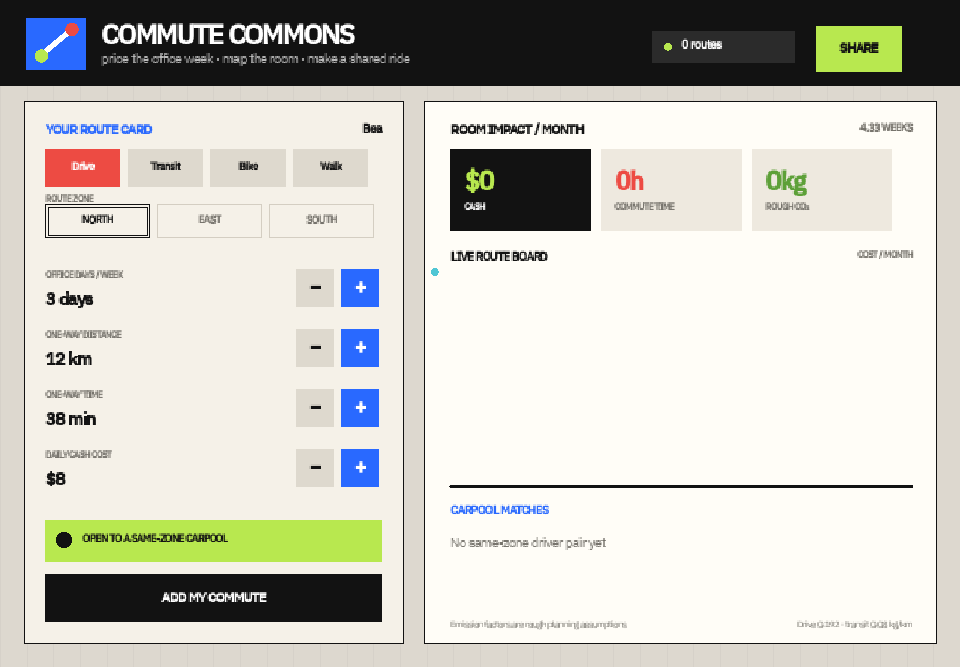The height and width of the screenshot is (667, 960).
Task: Select the Drive commute mode
Action: click(x=83, y=167)
